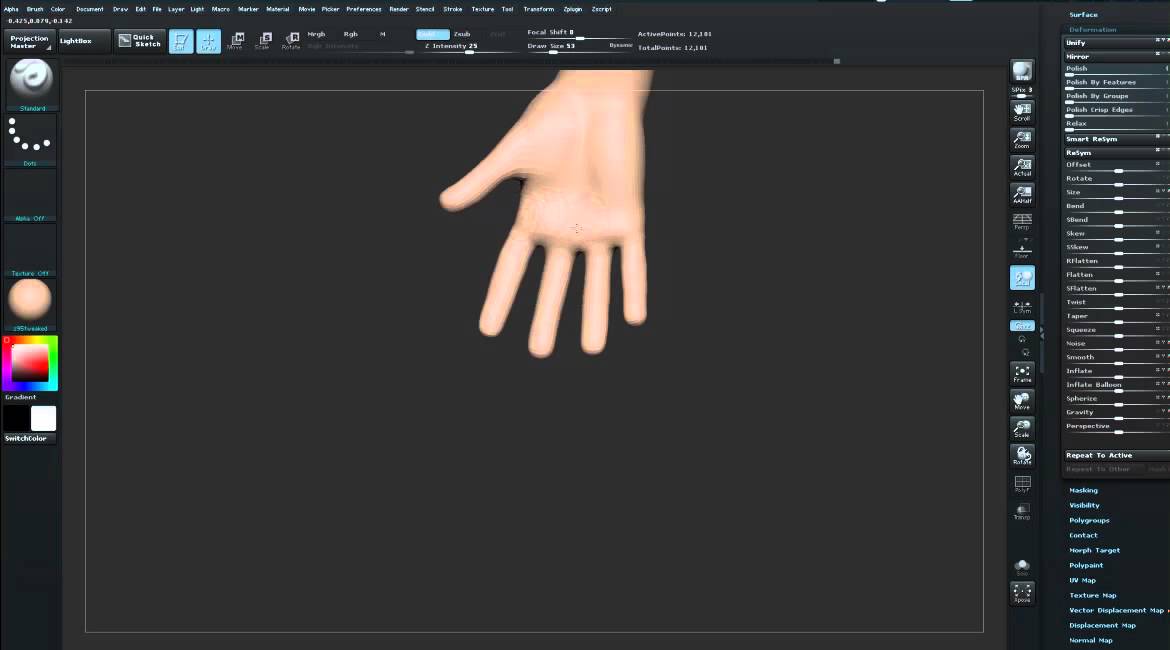
Task: Expand the Visibility sub-palette
Action: (x=1084, y=505)
